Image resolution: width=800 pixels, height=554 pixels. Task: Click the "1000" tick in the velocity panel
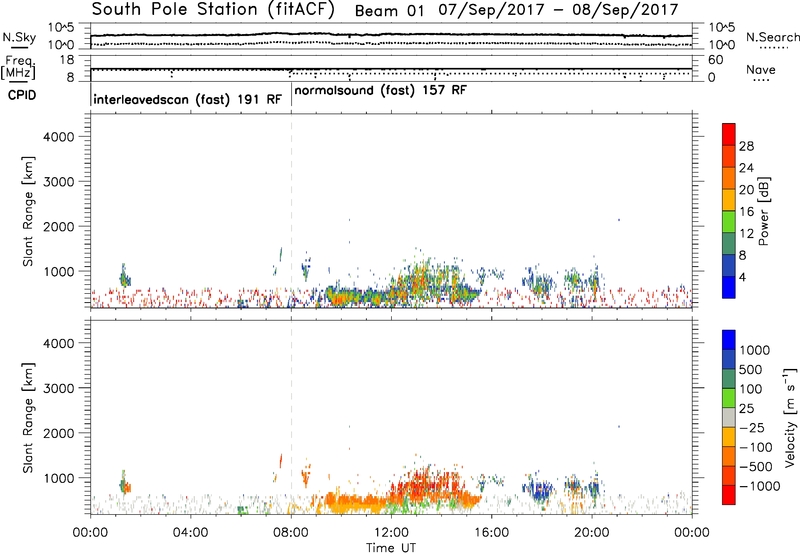pyautogui.click(x=59, y=478)
